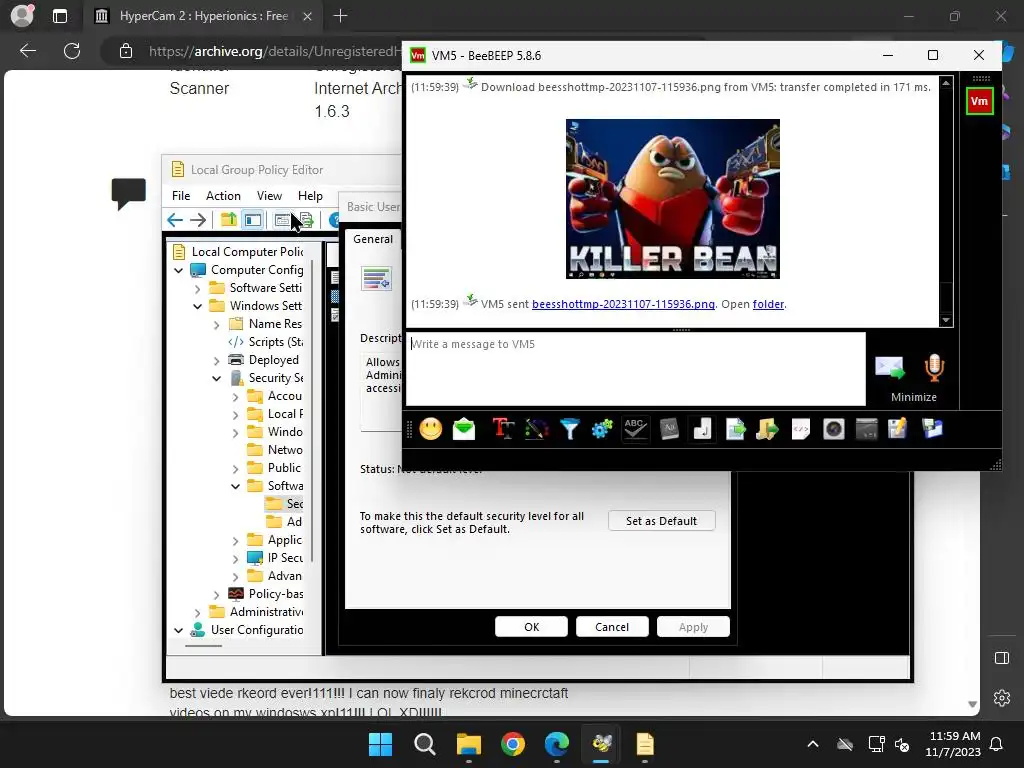Click the Export list icon in Group Policy toolbar
Screen dimensions: 1024x768
[x=306, y=220]
